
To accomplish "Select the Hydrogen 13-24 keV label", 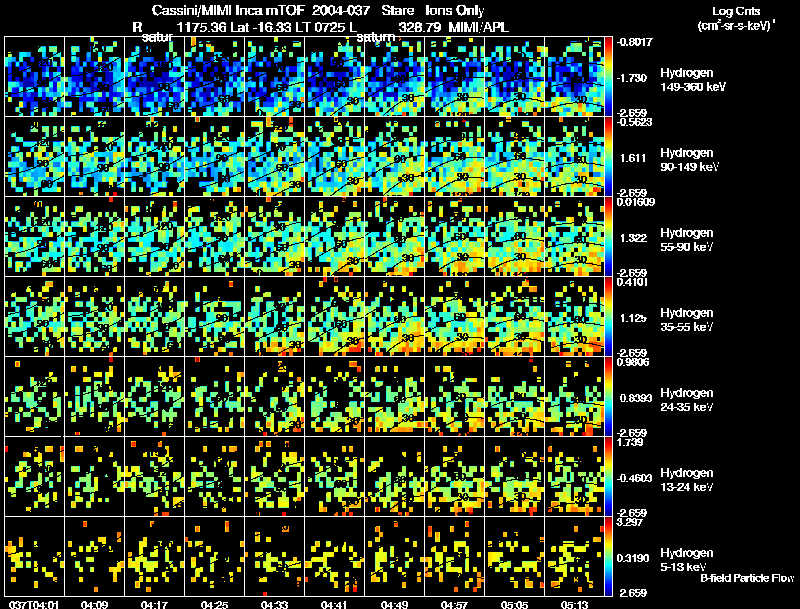I will 687,480.
